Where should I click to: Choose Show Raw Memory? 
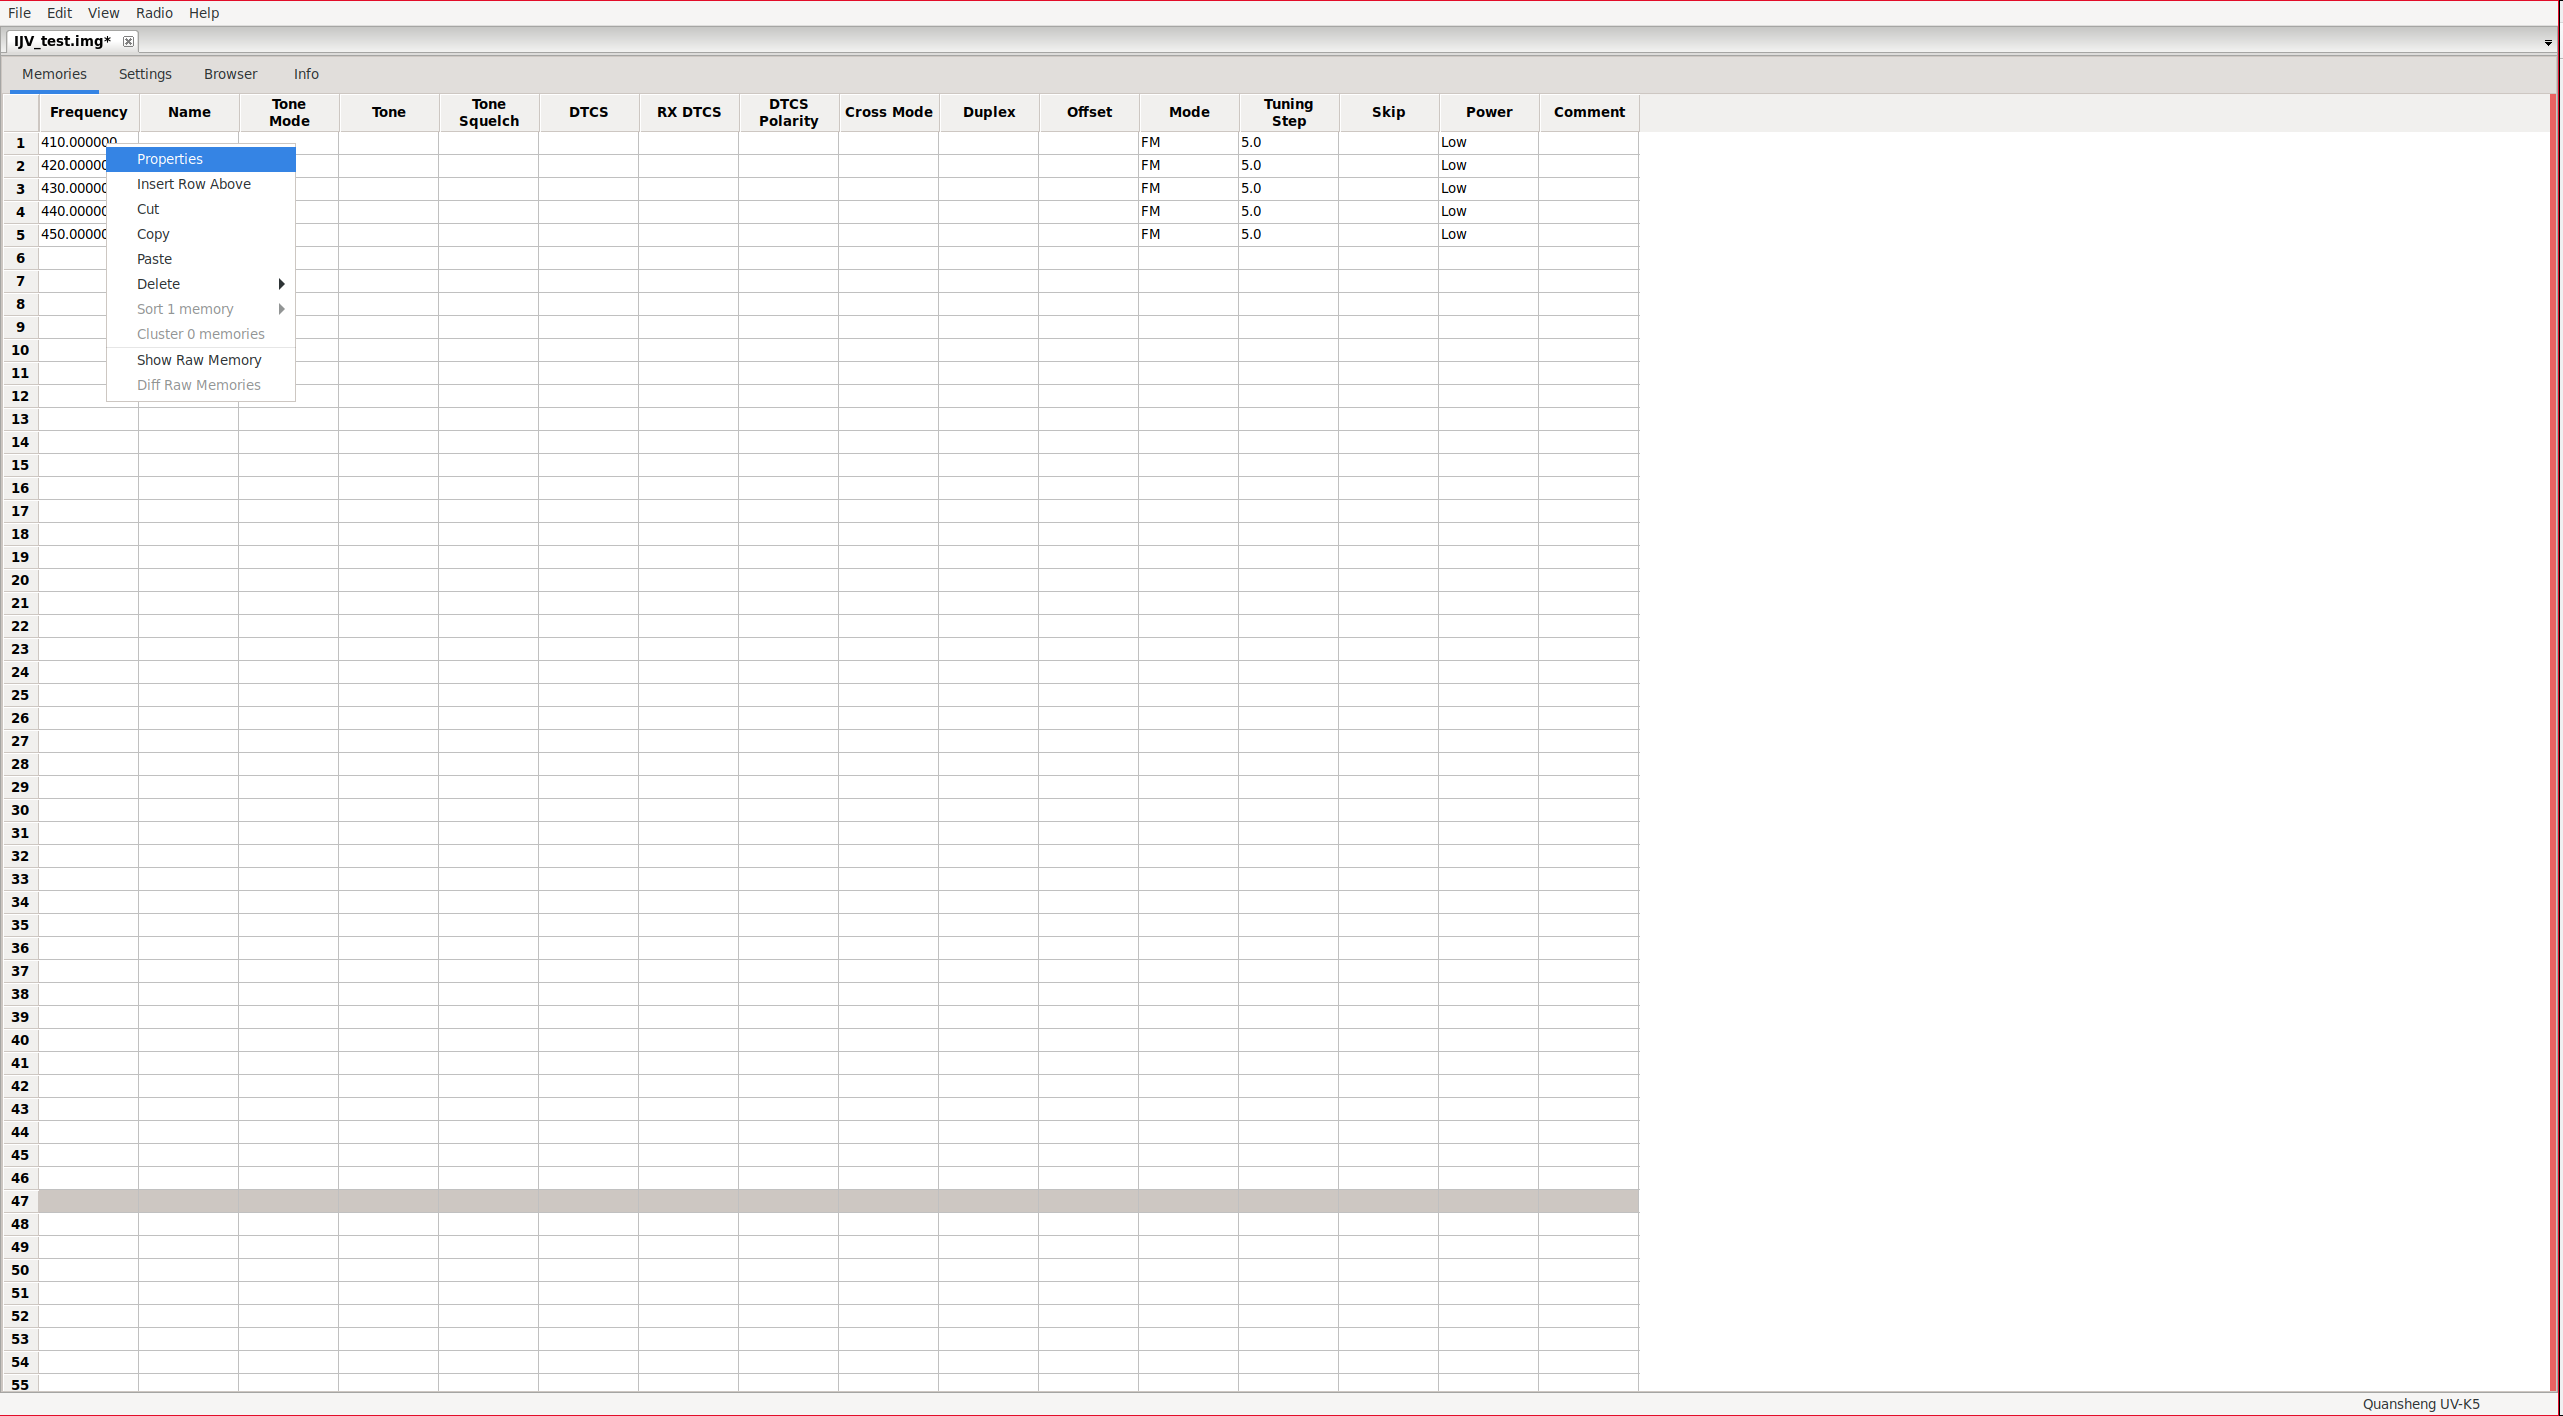tap(198, 360)
